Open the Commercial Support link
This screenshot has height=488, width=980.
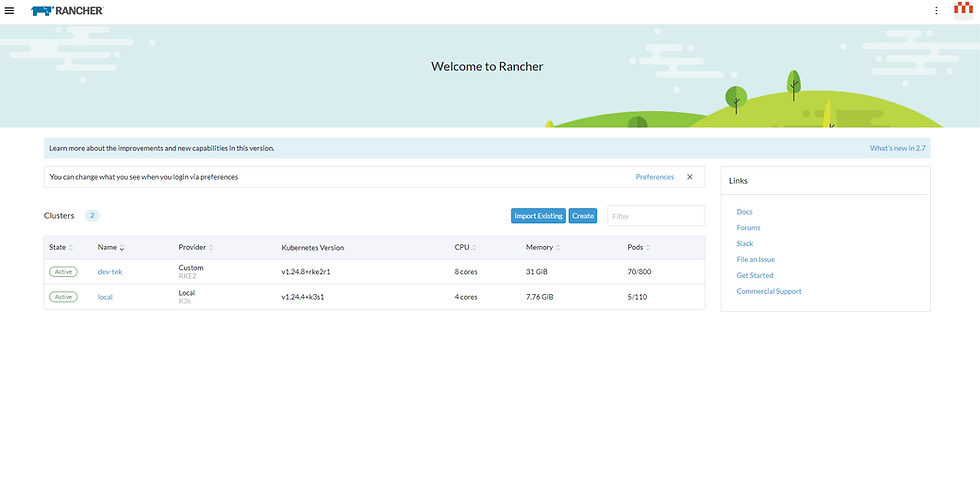[x=769, y=291]
